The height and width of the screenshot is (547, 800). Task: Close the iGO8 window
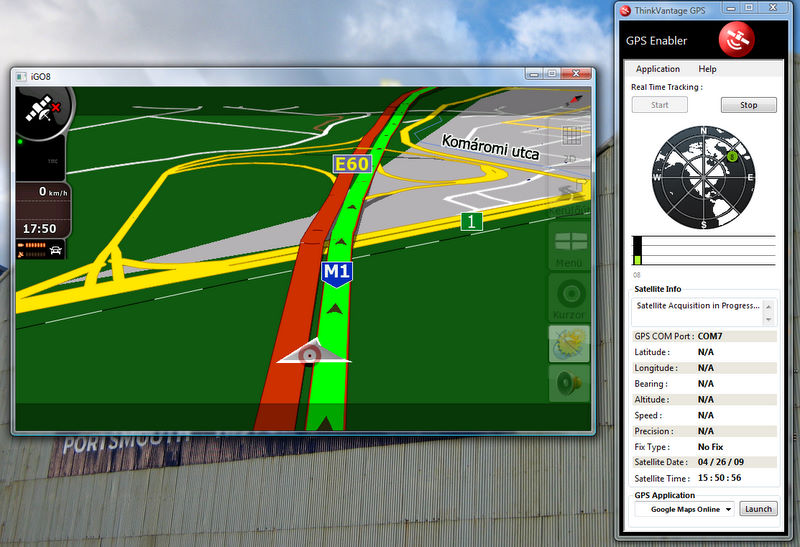(576, 74)
